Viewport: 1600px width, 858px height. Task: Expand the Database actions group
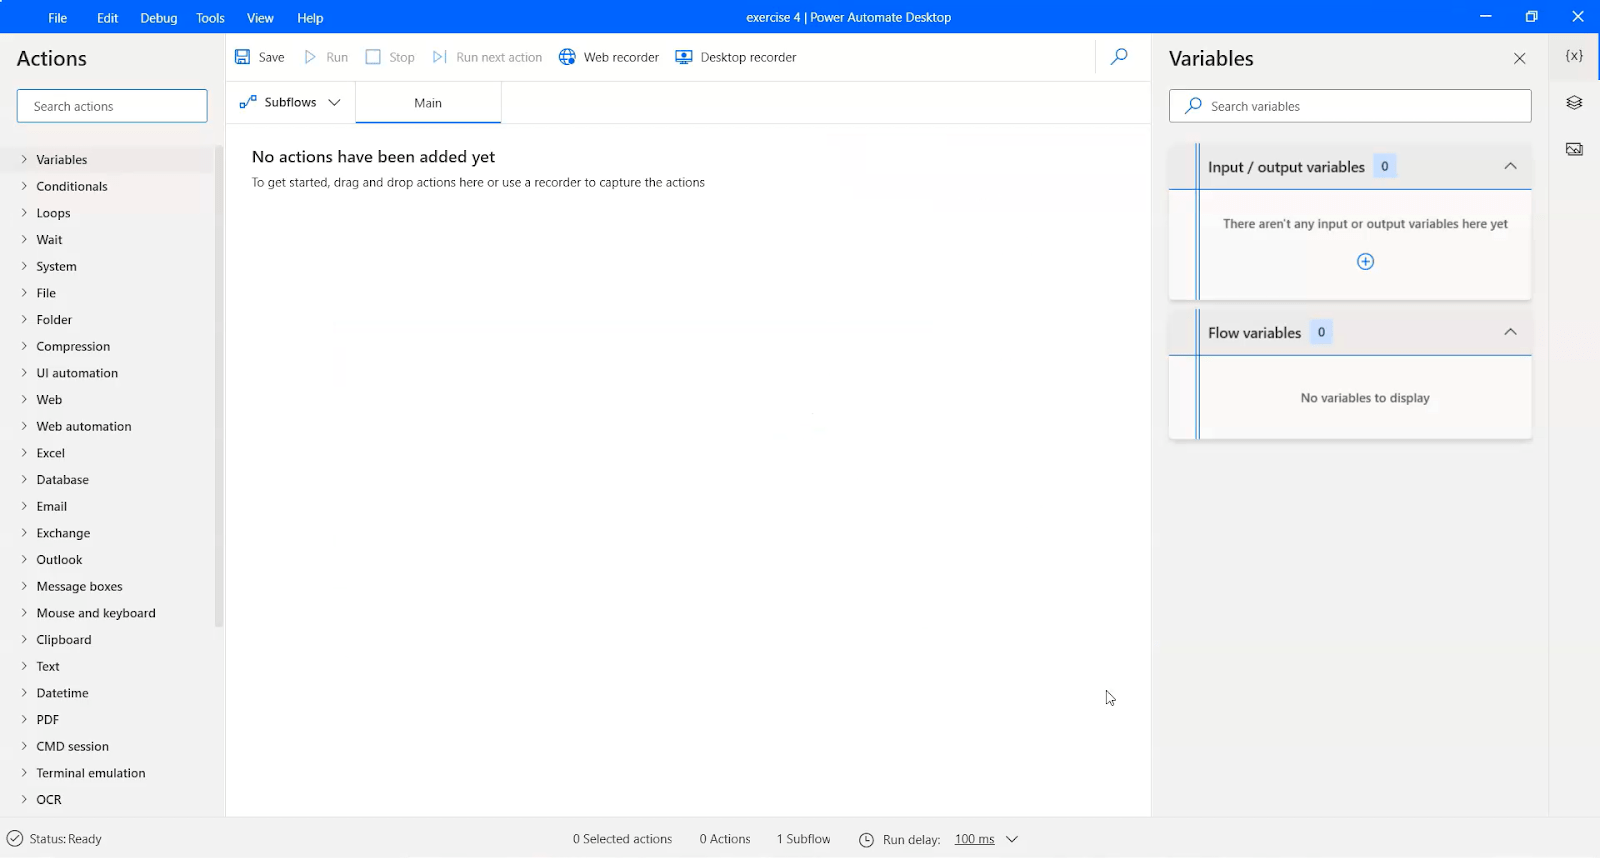pos(24,479)
